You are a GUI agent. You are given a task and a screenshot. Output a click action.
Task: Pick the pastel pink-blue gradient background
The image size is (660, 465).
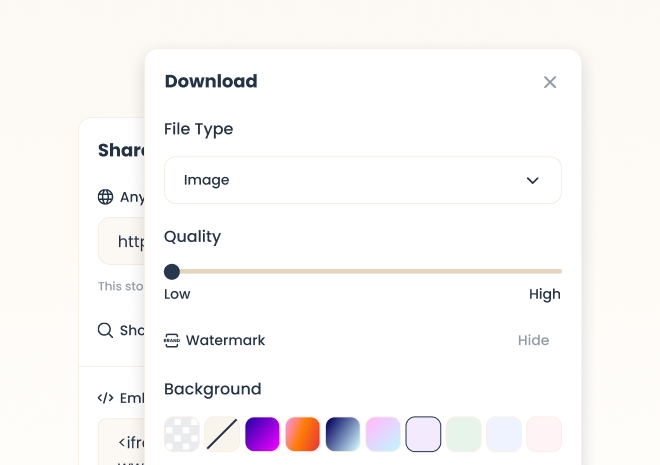coord(383,434)
